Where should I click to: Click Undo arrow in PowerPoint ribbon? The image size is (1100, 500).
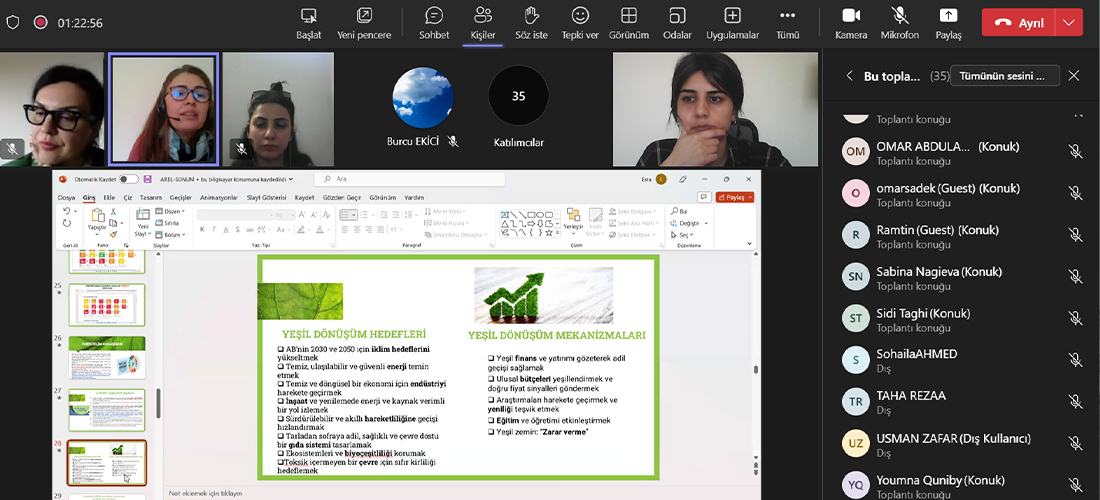[x=66, y=211]
